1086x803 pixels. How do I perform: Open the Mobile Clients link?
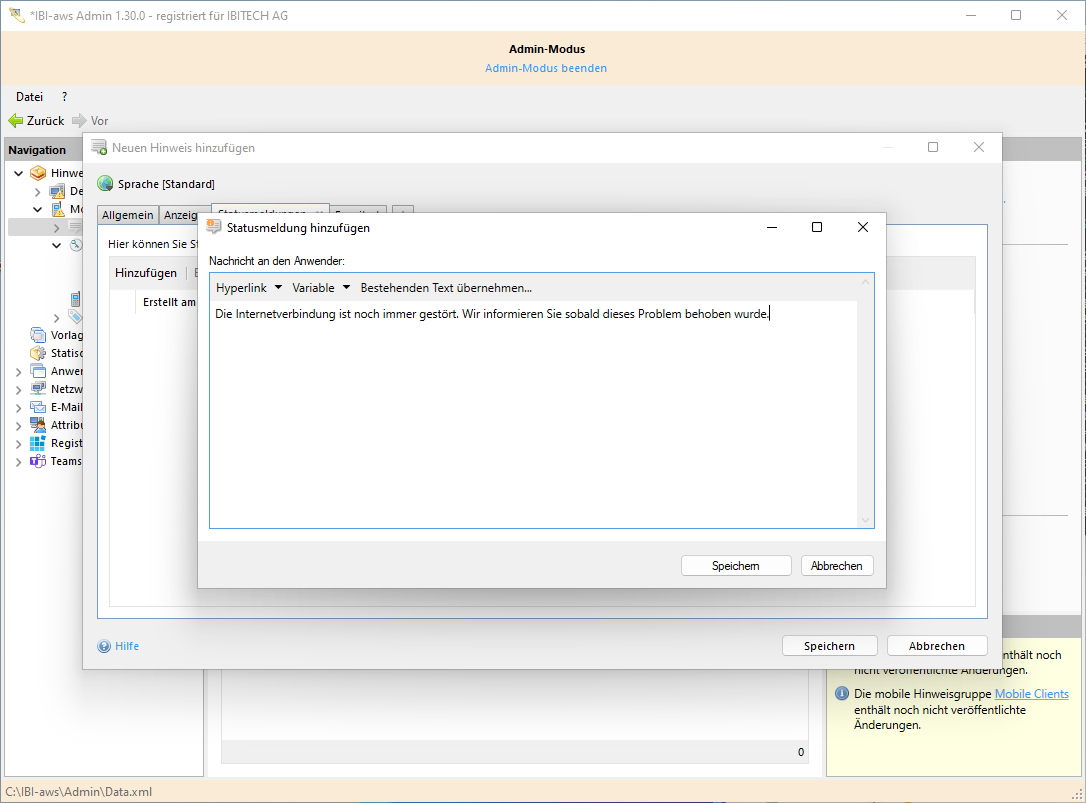[x=1031, y=694]
